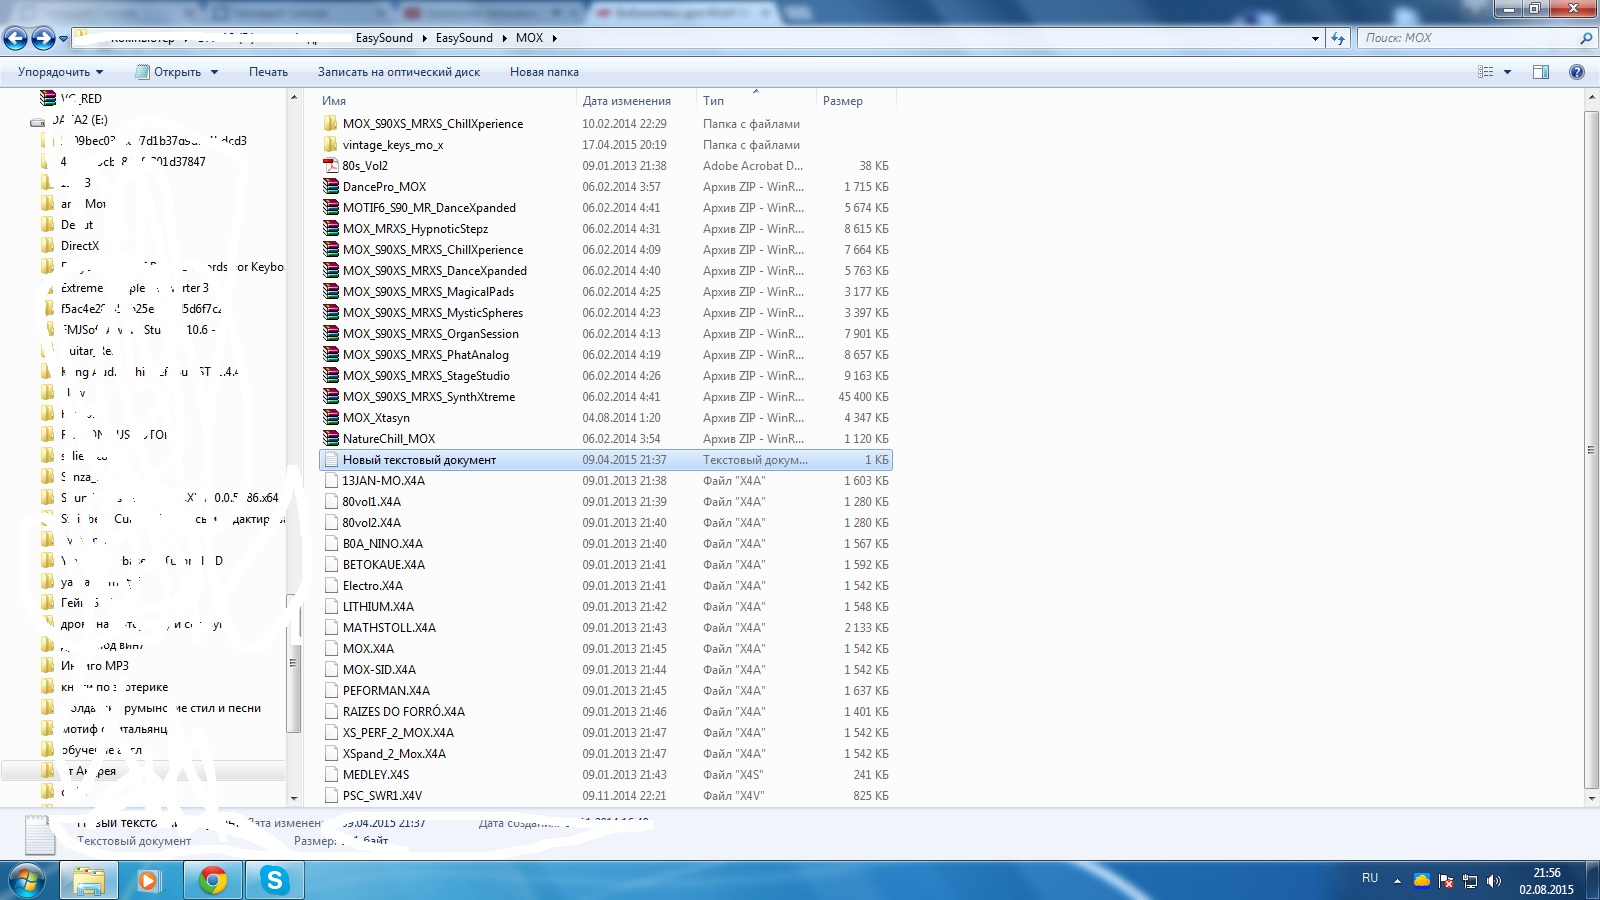Click the archive icon of MOTIF6_S90_MR_DanceXpanded
1600x900 pixels.
331,208
